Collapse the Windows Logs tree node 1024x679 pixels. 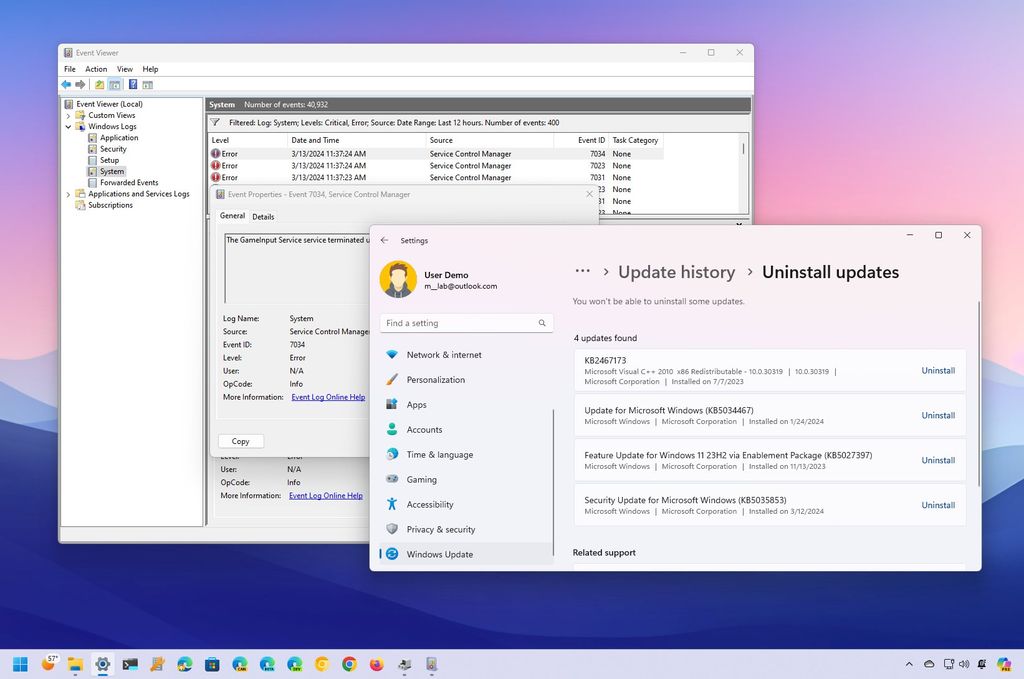pos(68,126)
